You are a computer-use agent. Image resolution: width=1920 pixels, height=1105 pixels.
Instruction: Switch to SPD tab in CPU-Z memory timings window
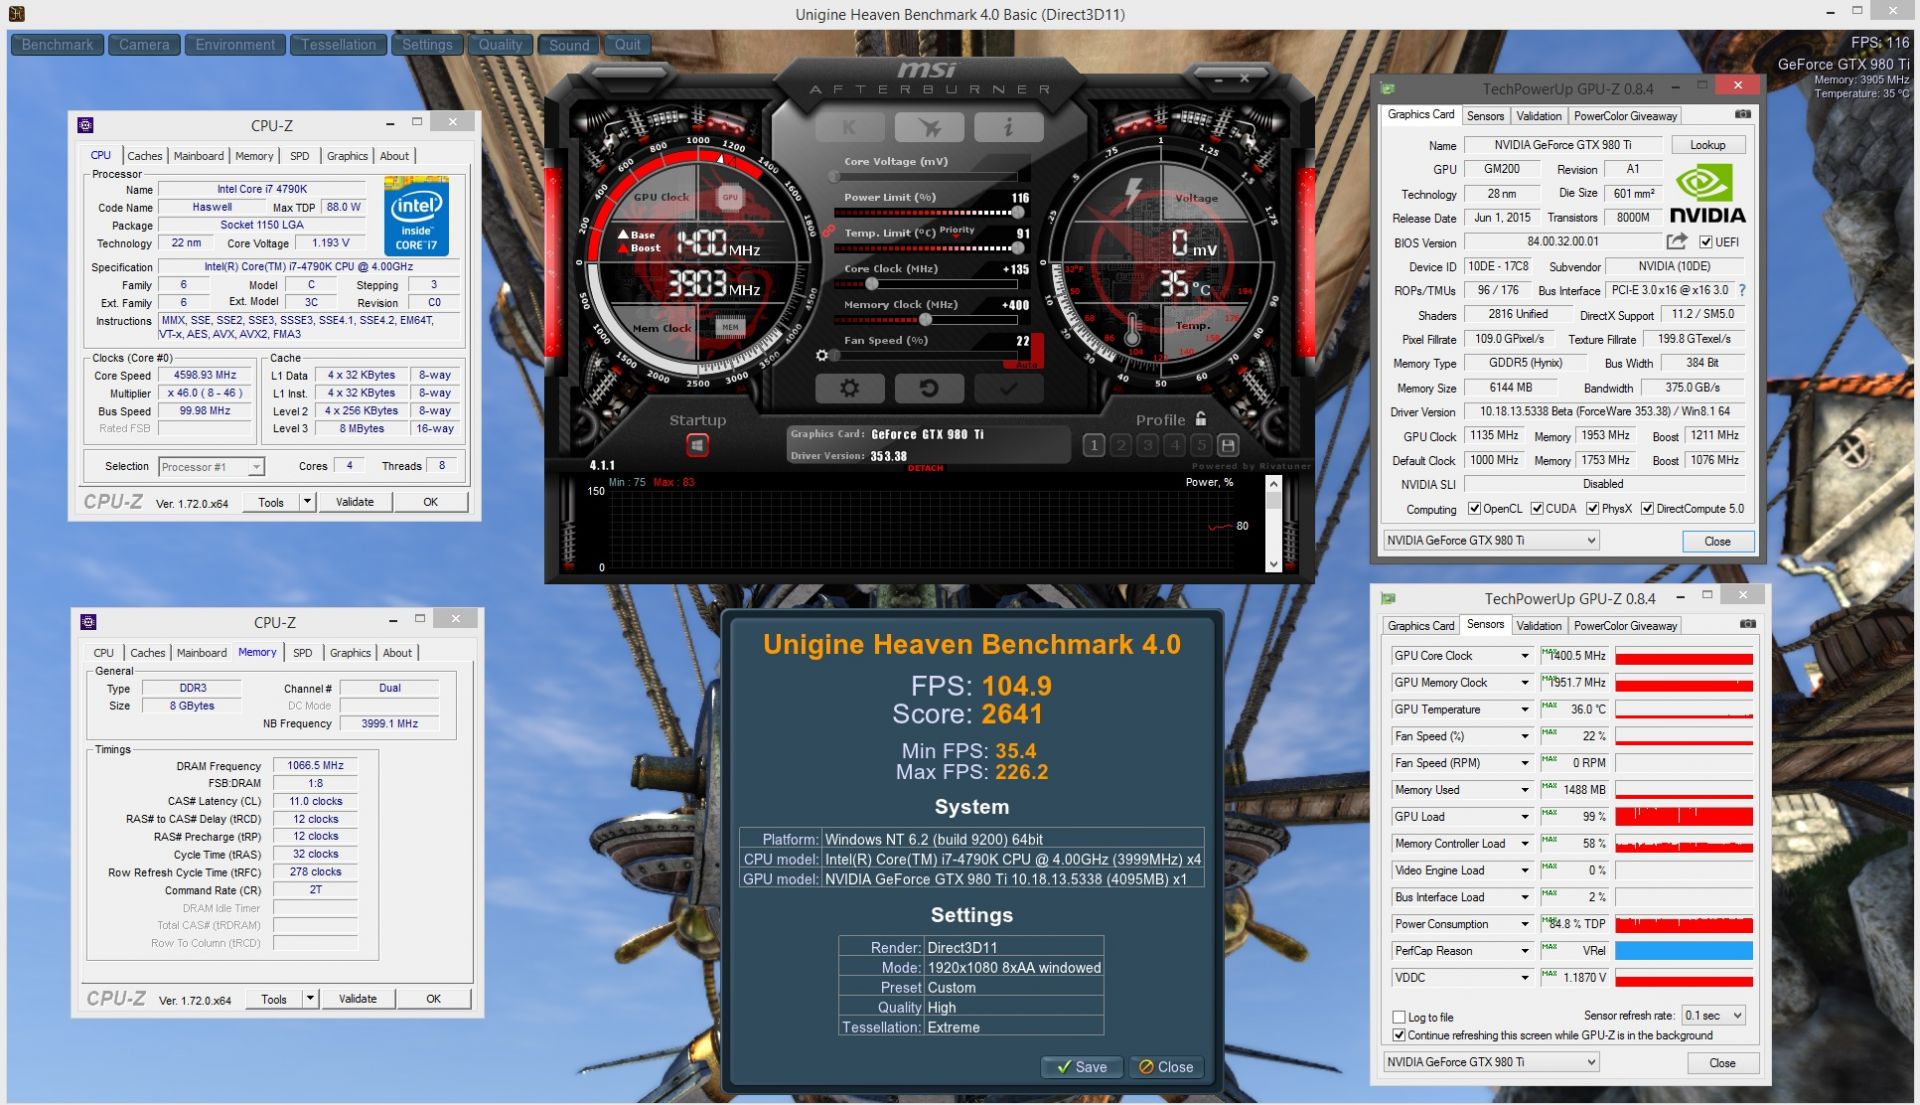[302, 653]
